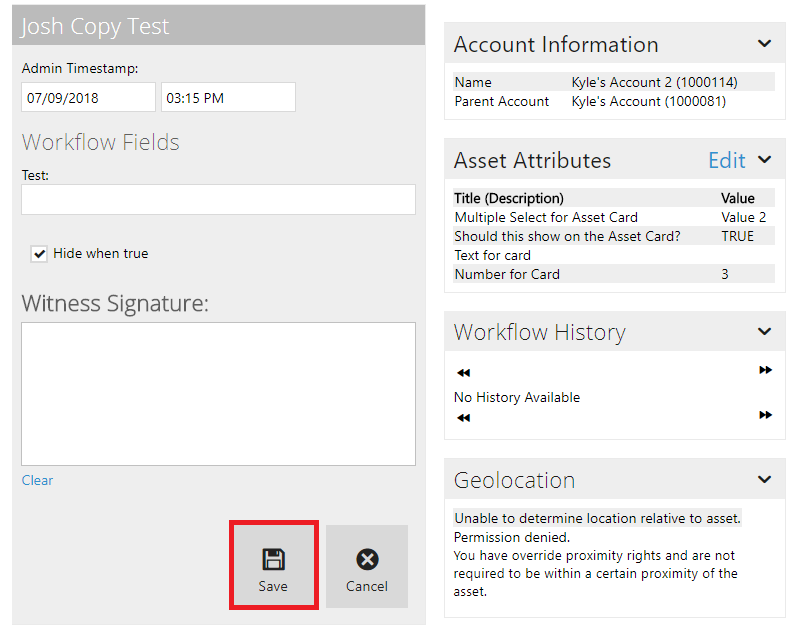Collapse the Geolocation panel

764,480
